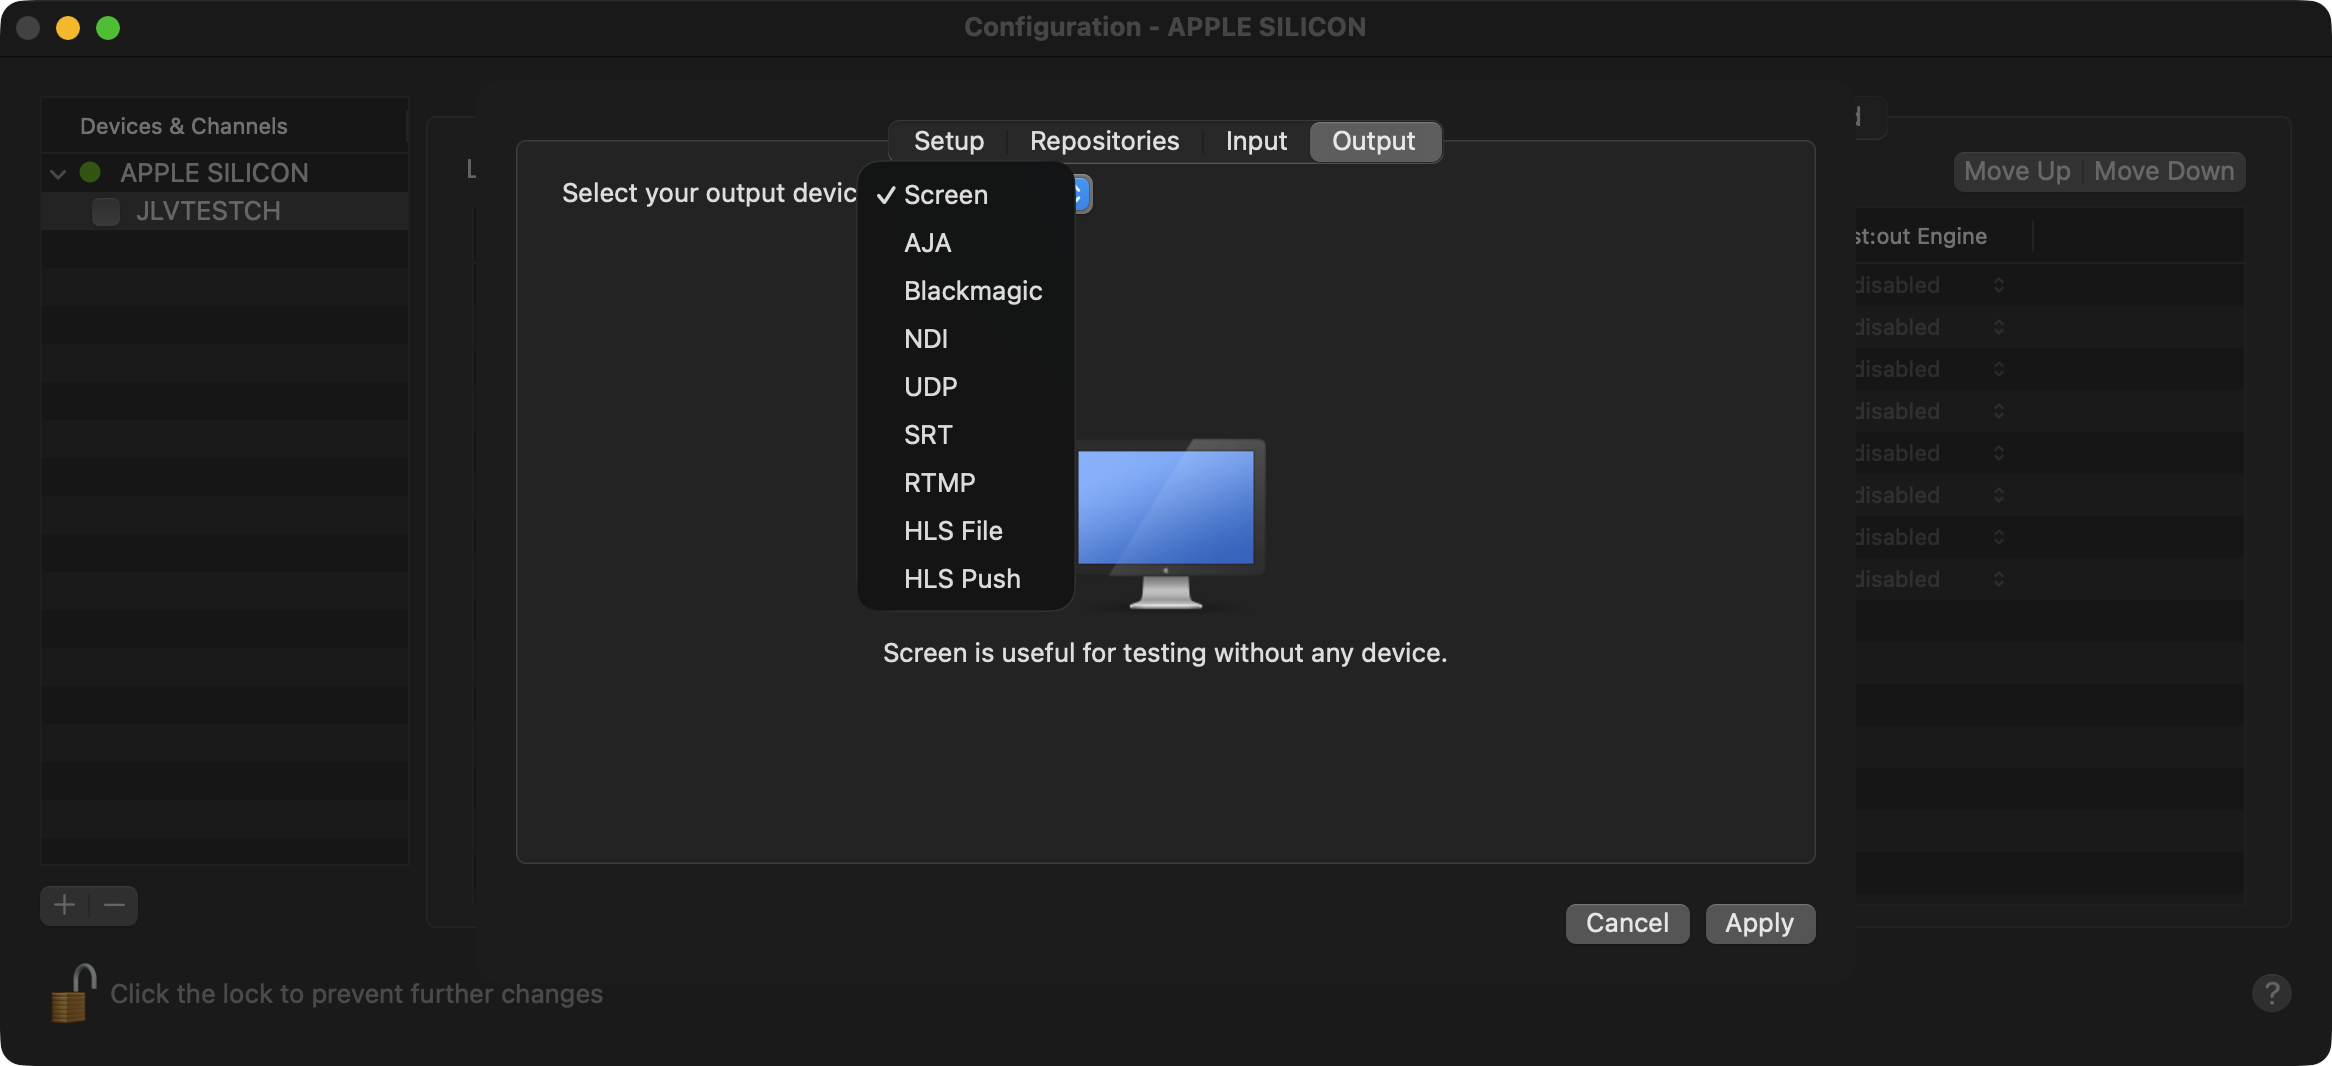This screenshot has width=2332, height=1066.
Task: Select HLS Push output option
Action: tap(962, 579)
